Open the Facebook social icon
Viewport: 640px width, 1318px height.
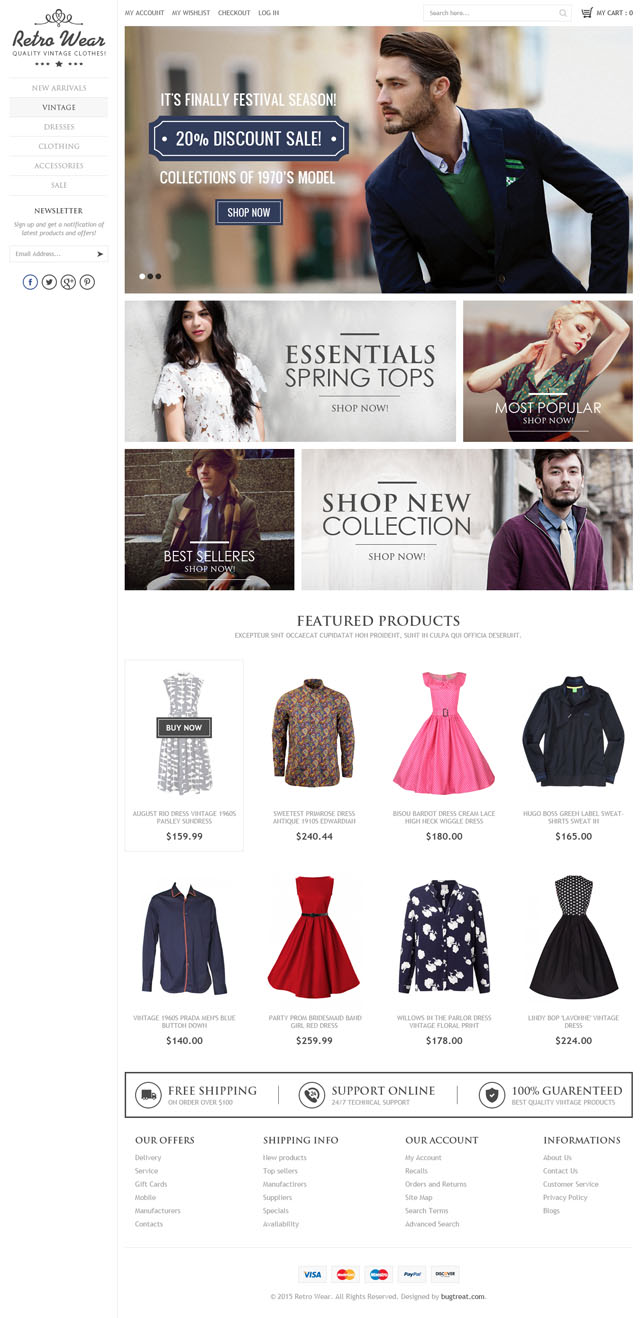31,282
